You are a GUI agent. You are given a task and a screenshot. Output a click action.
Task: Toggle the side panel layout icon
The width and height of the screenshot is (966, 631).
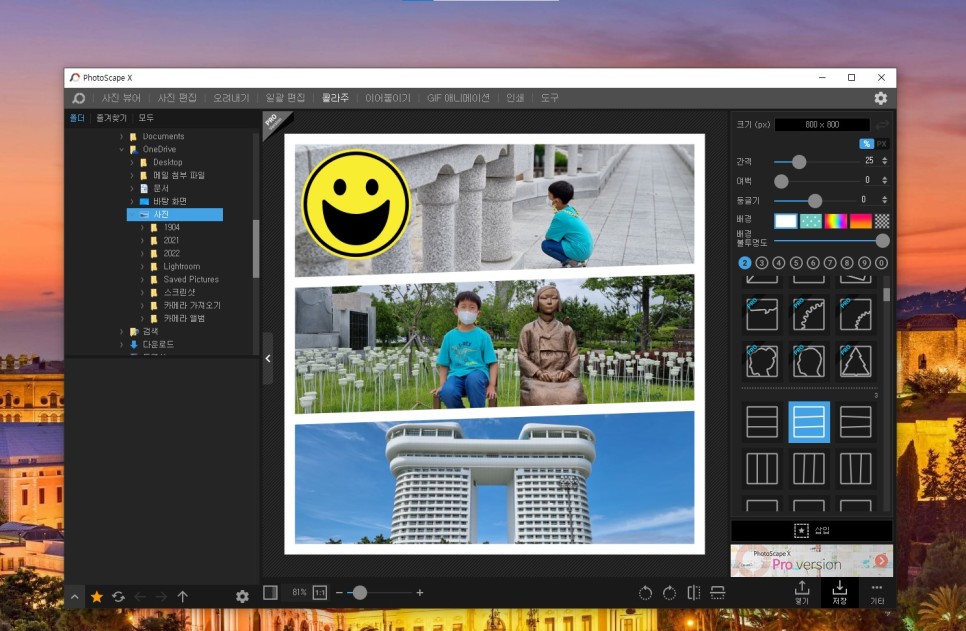pyautogui.click(x=270, y=592)
